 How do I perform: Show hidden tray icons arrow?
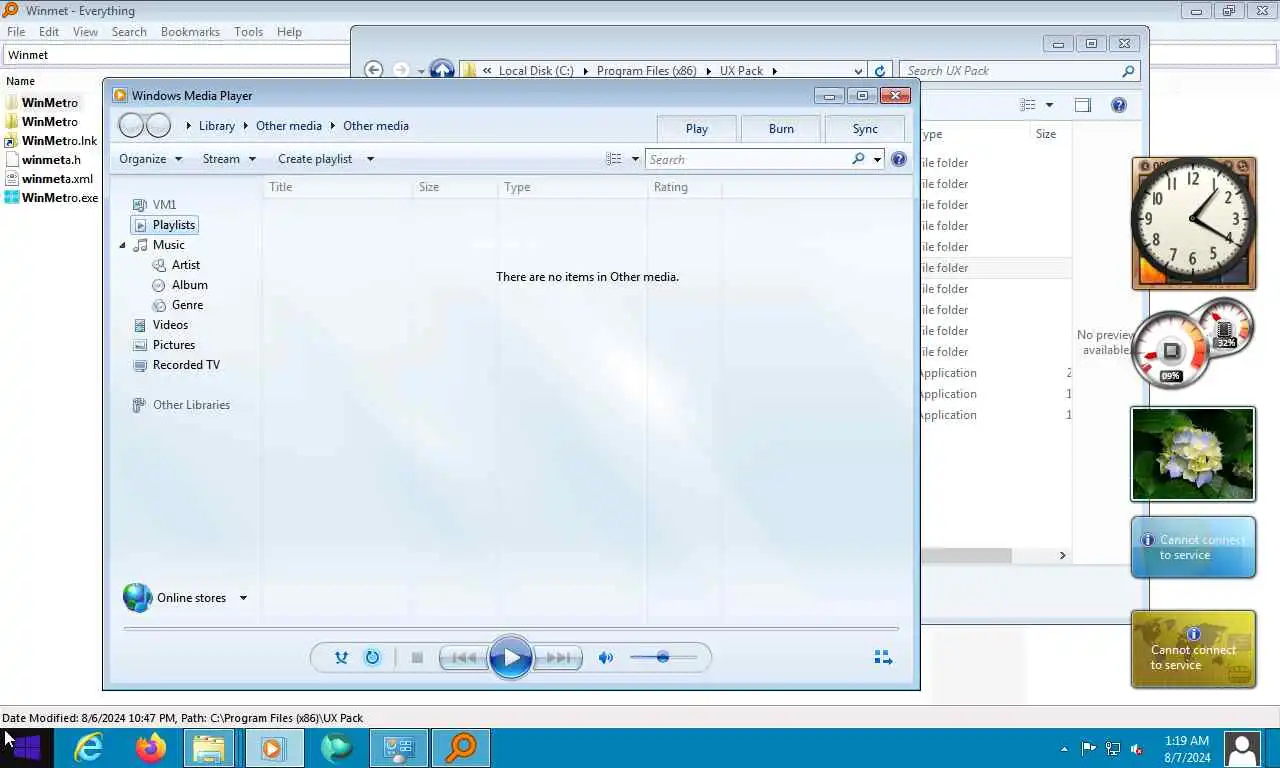[x=1063, y=748]
